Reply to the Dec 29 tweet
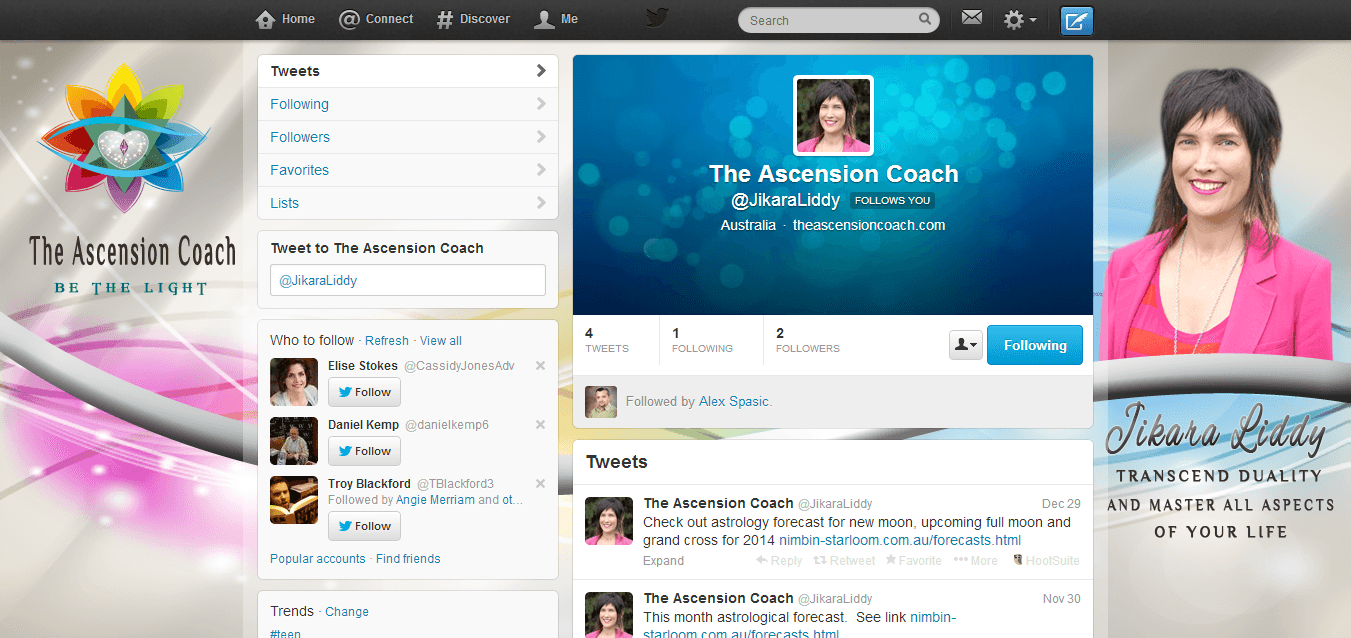 [x=779, y=561]
